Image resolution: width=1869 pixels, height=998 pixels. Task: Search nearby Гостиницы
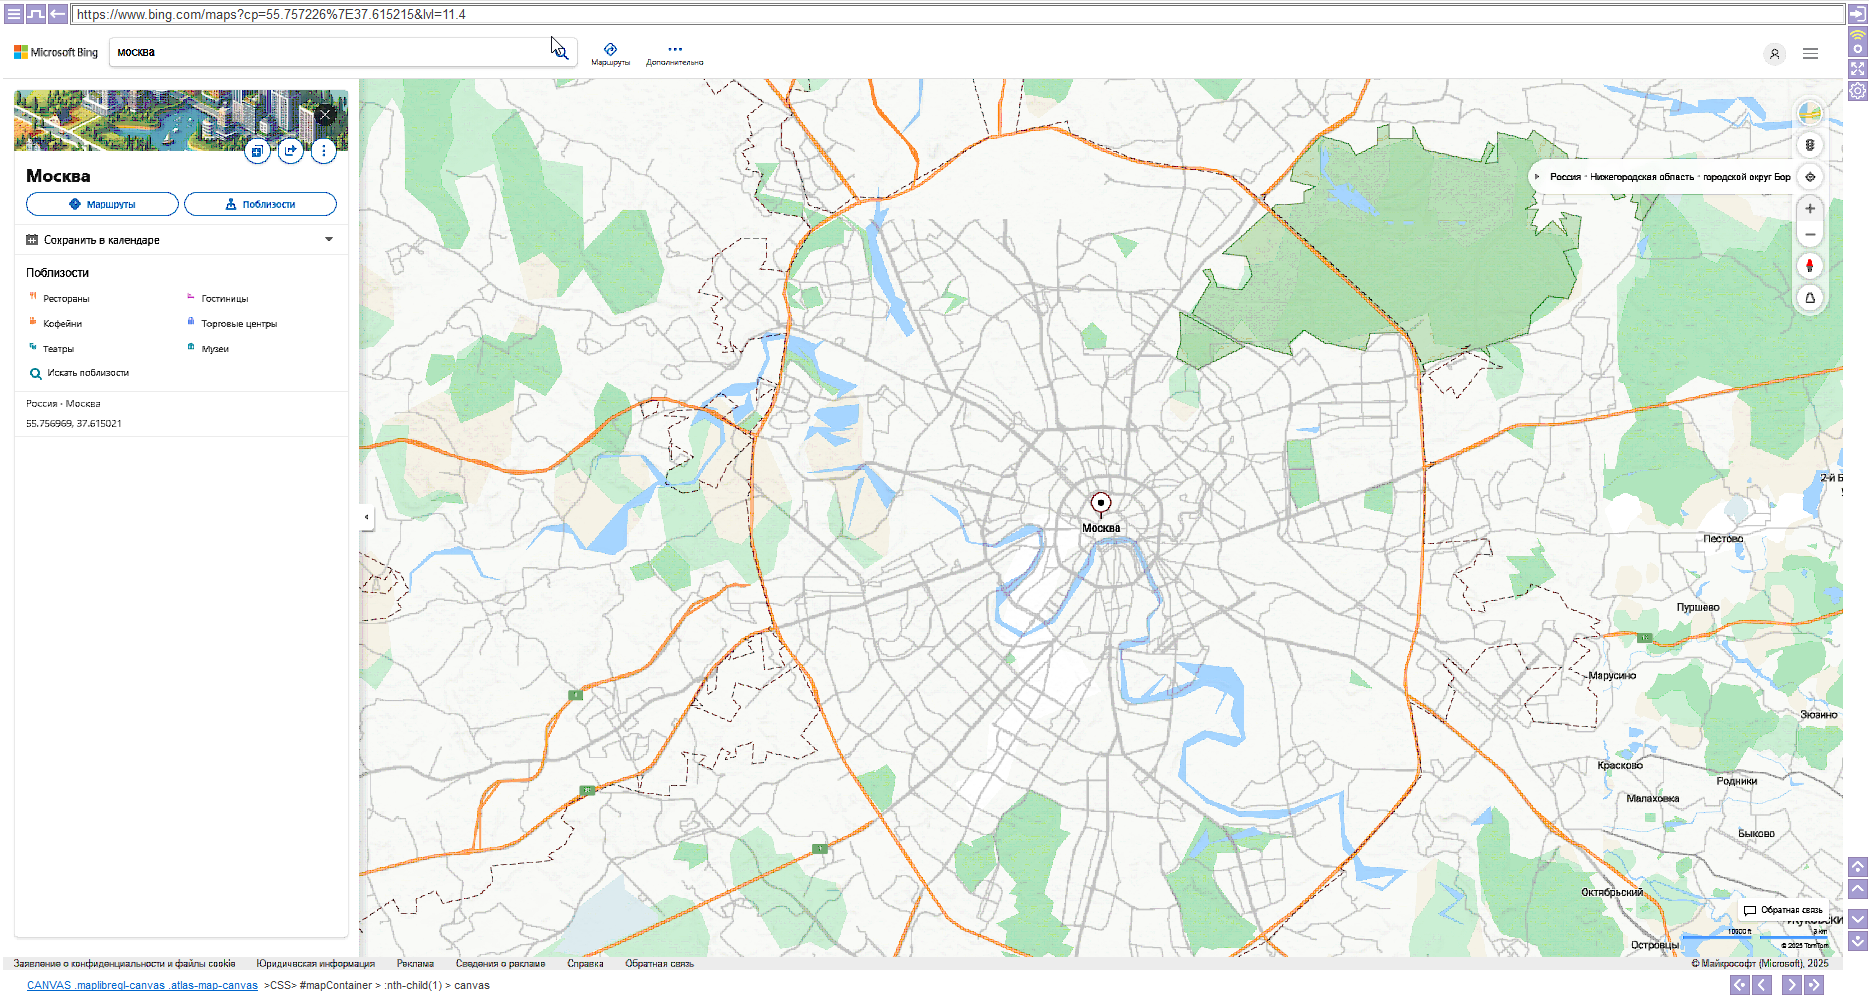pos(222,297)
